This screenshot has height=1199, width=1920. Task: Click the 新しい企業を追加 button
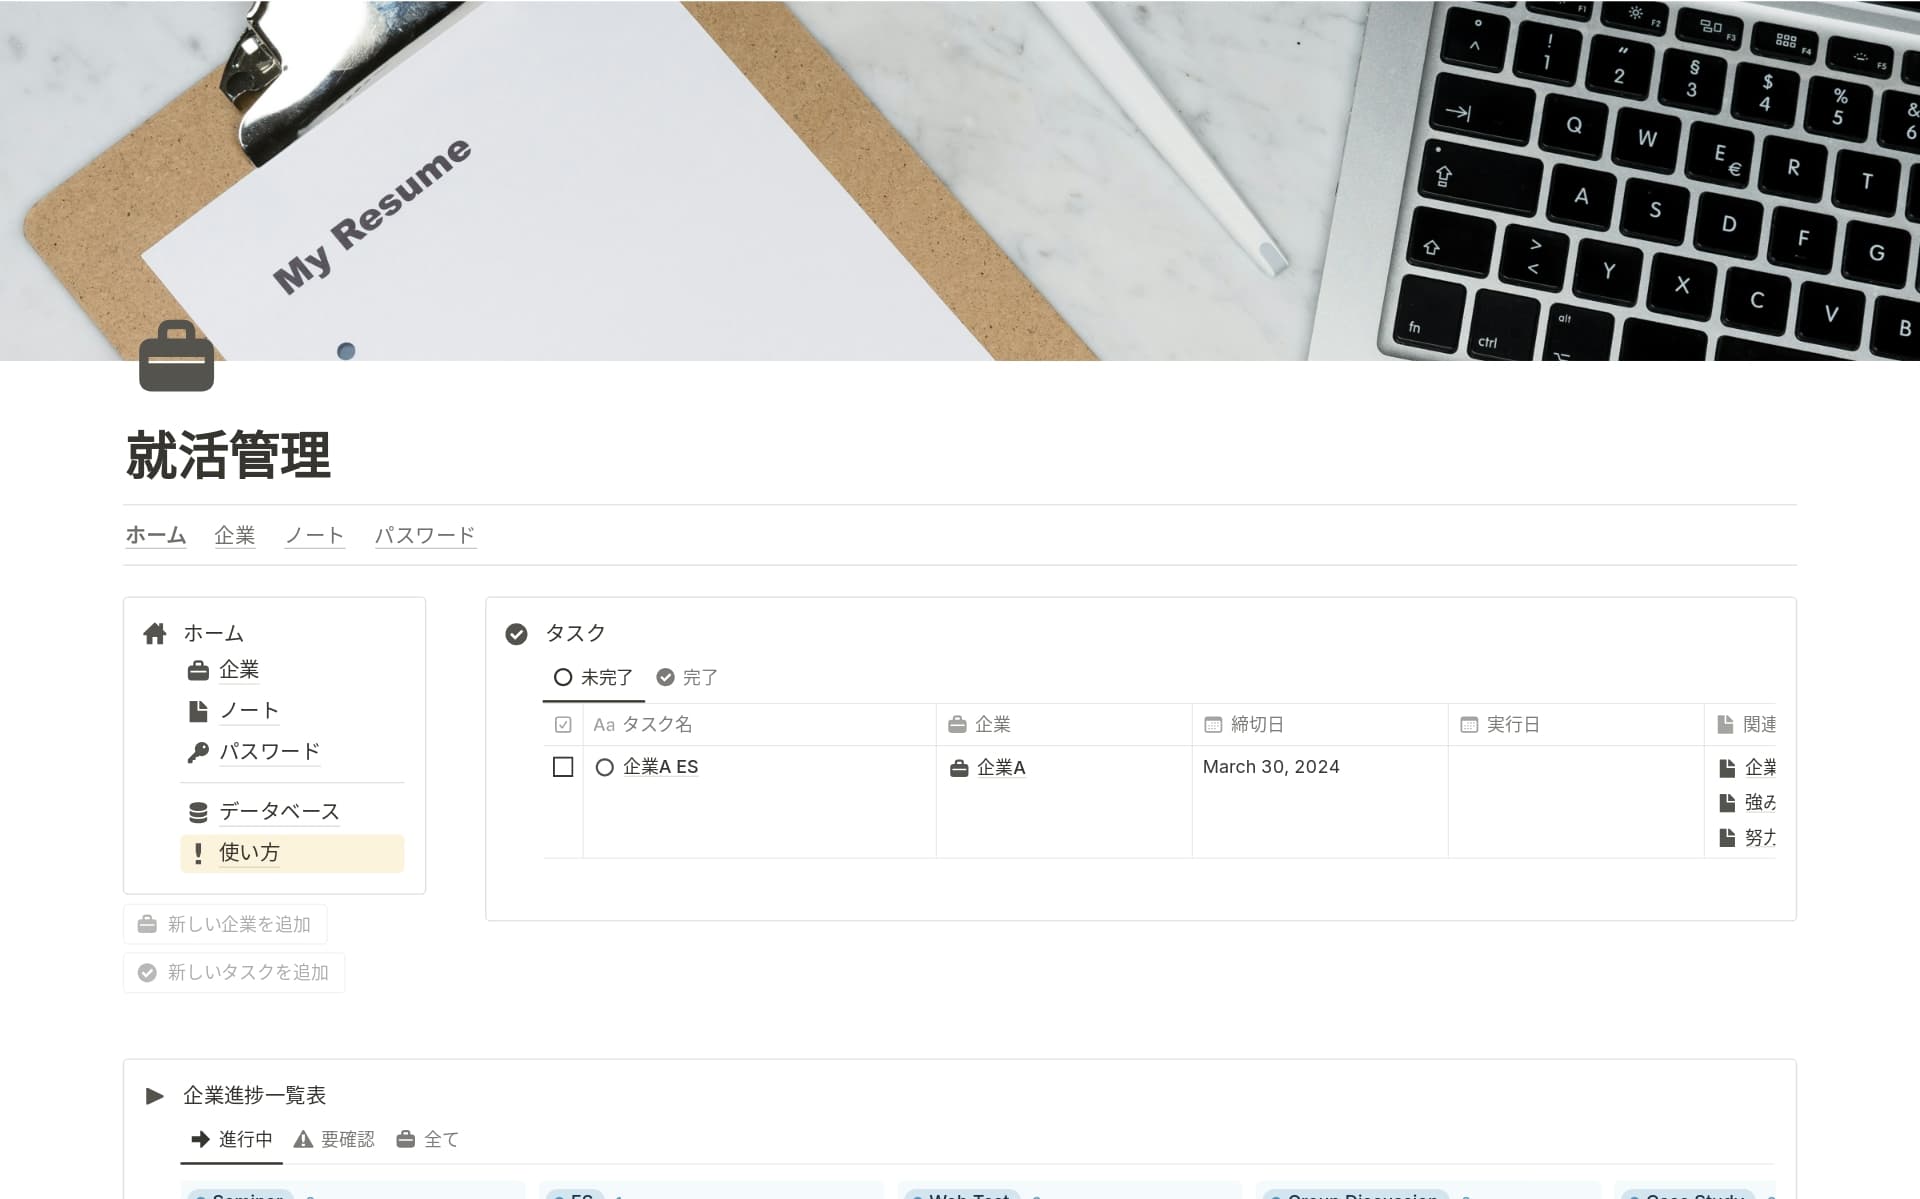(225, 925)
